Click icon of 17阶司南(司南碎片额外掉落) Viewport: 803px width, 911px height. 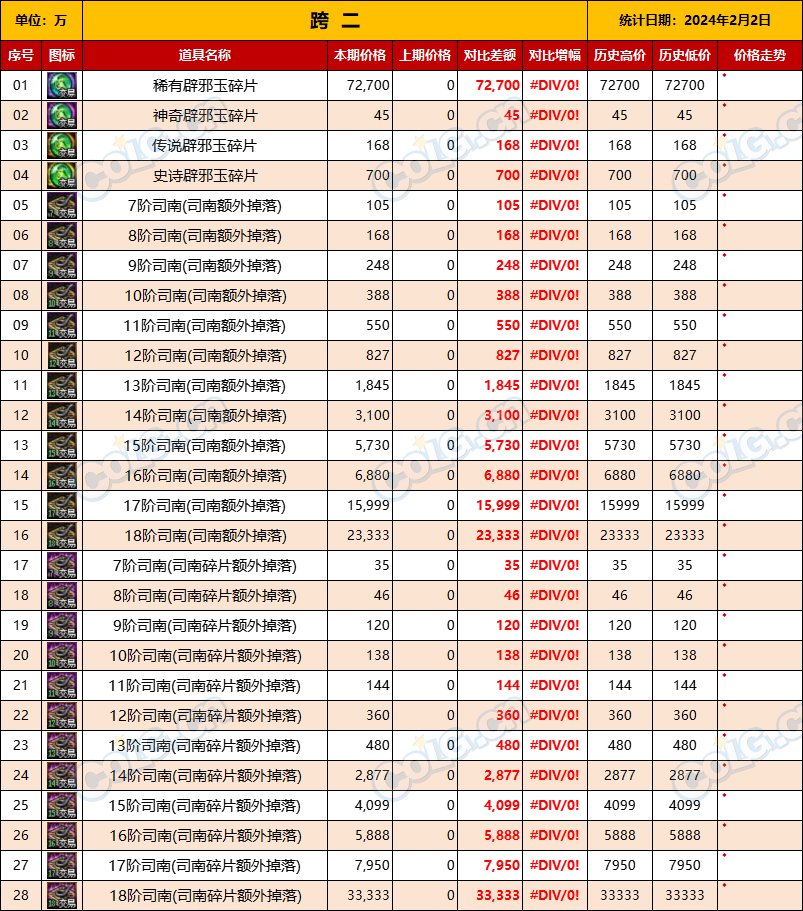coord(62,866)
